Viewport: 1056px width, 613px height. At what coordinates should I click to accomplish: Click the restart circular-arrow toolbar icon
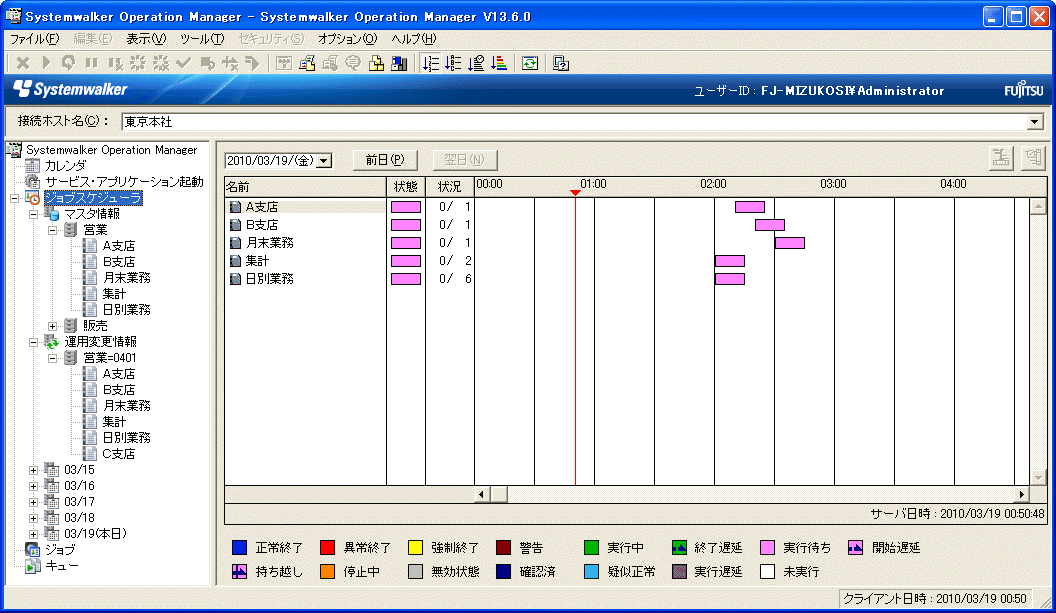[68, 63]
